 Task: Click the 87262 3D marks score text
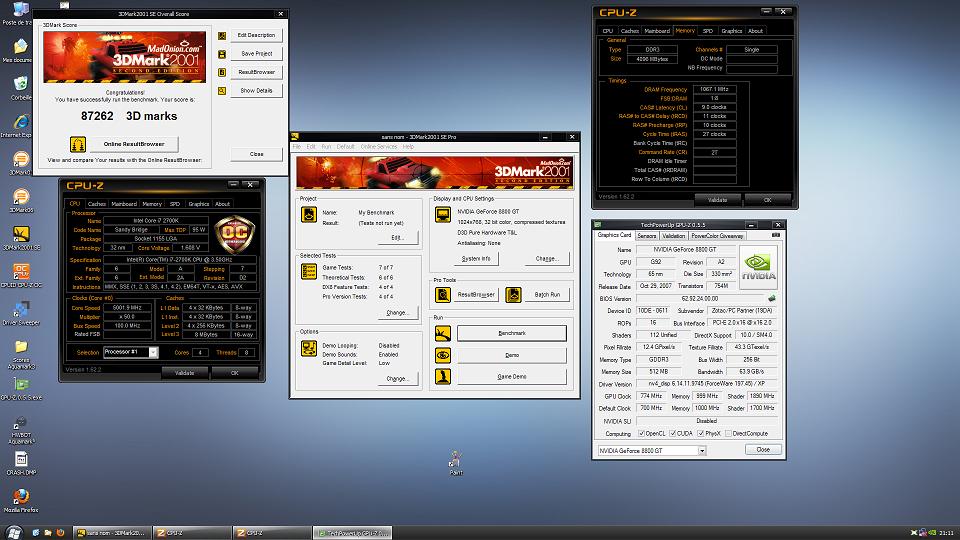tap(129, 116)
